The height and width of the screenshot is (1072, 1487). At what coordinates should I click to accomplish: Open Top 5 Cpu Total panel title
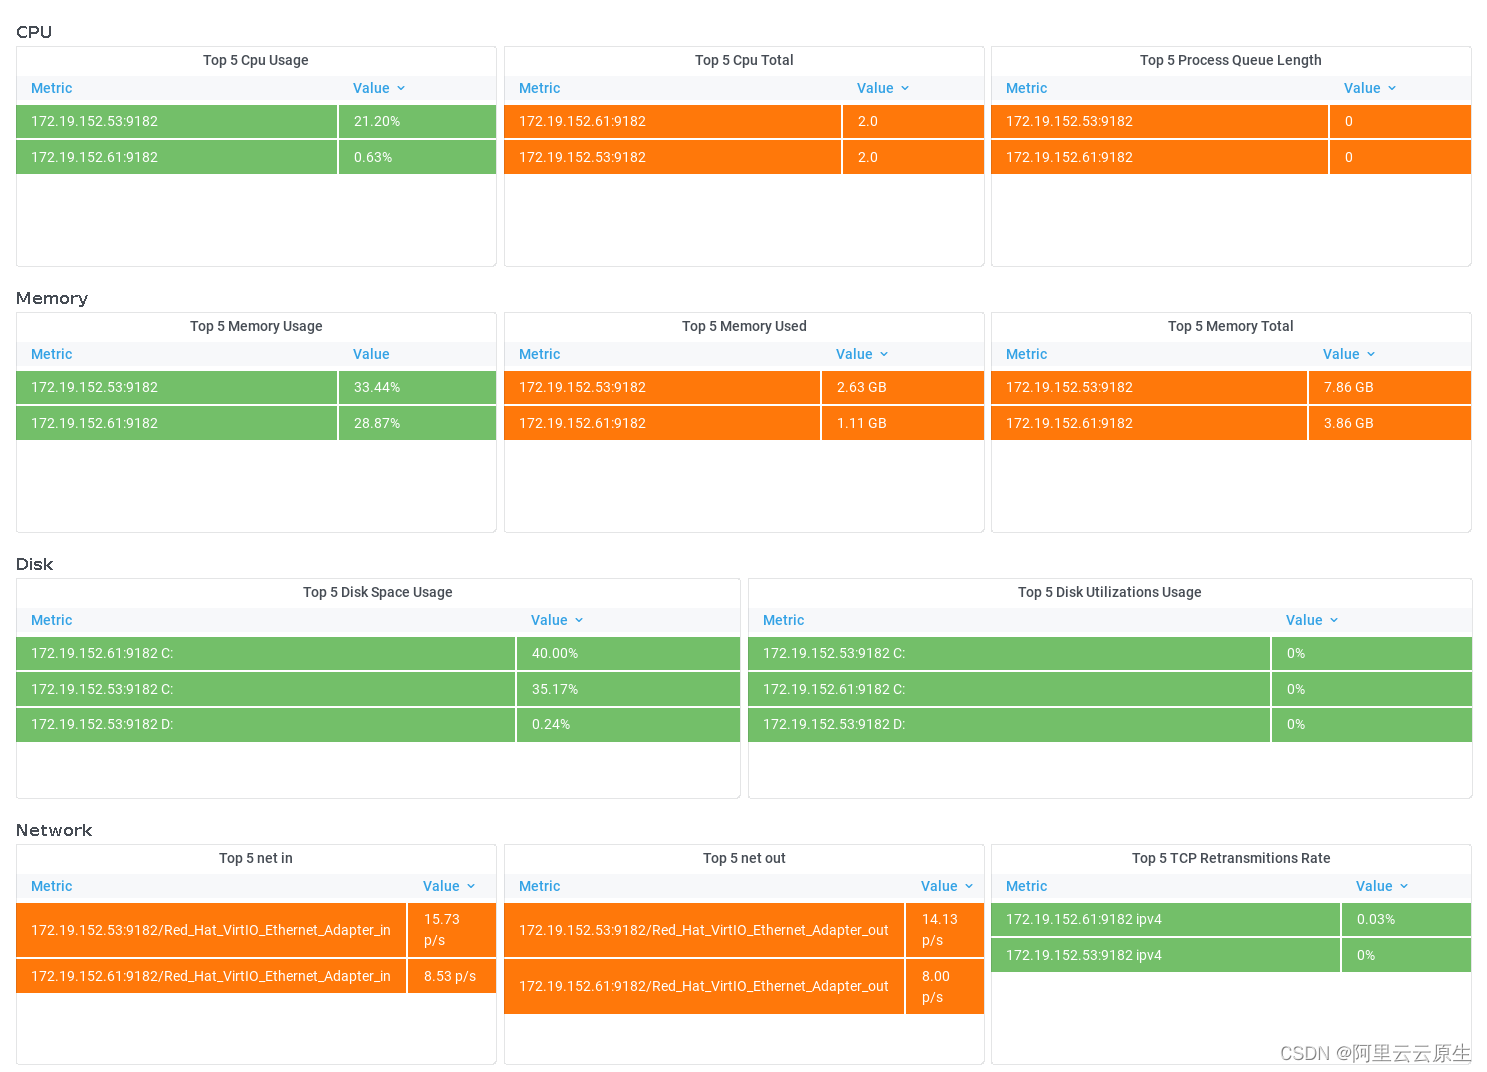coord(744,60)
